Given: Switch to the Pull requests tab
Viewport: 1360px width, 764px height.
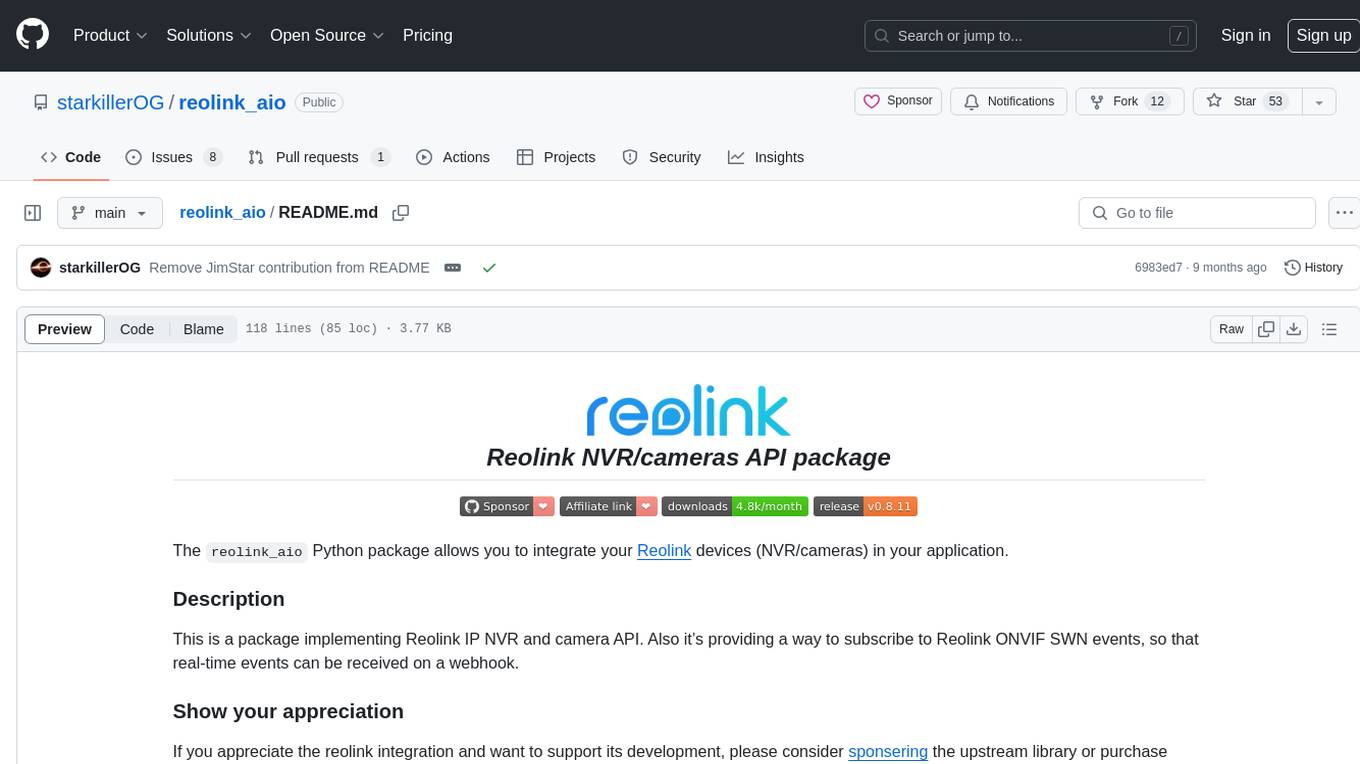Looking at the screenshot, I should [319, 157].
